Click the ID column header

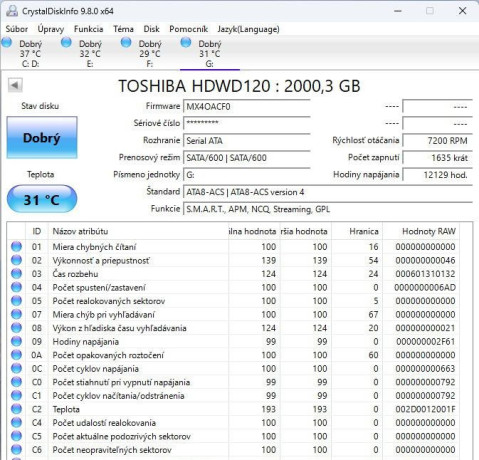point(37,231)
